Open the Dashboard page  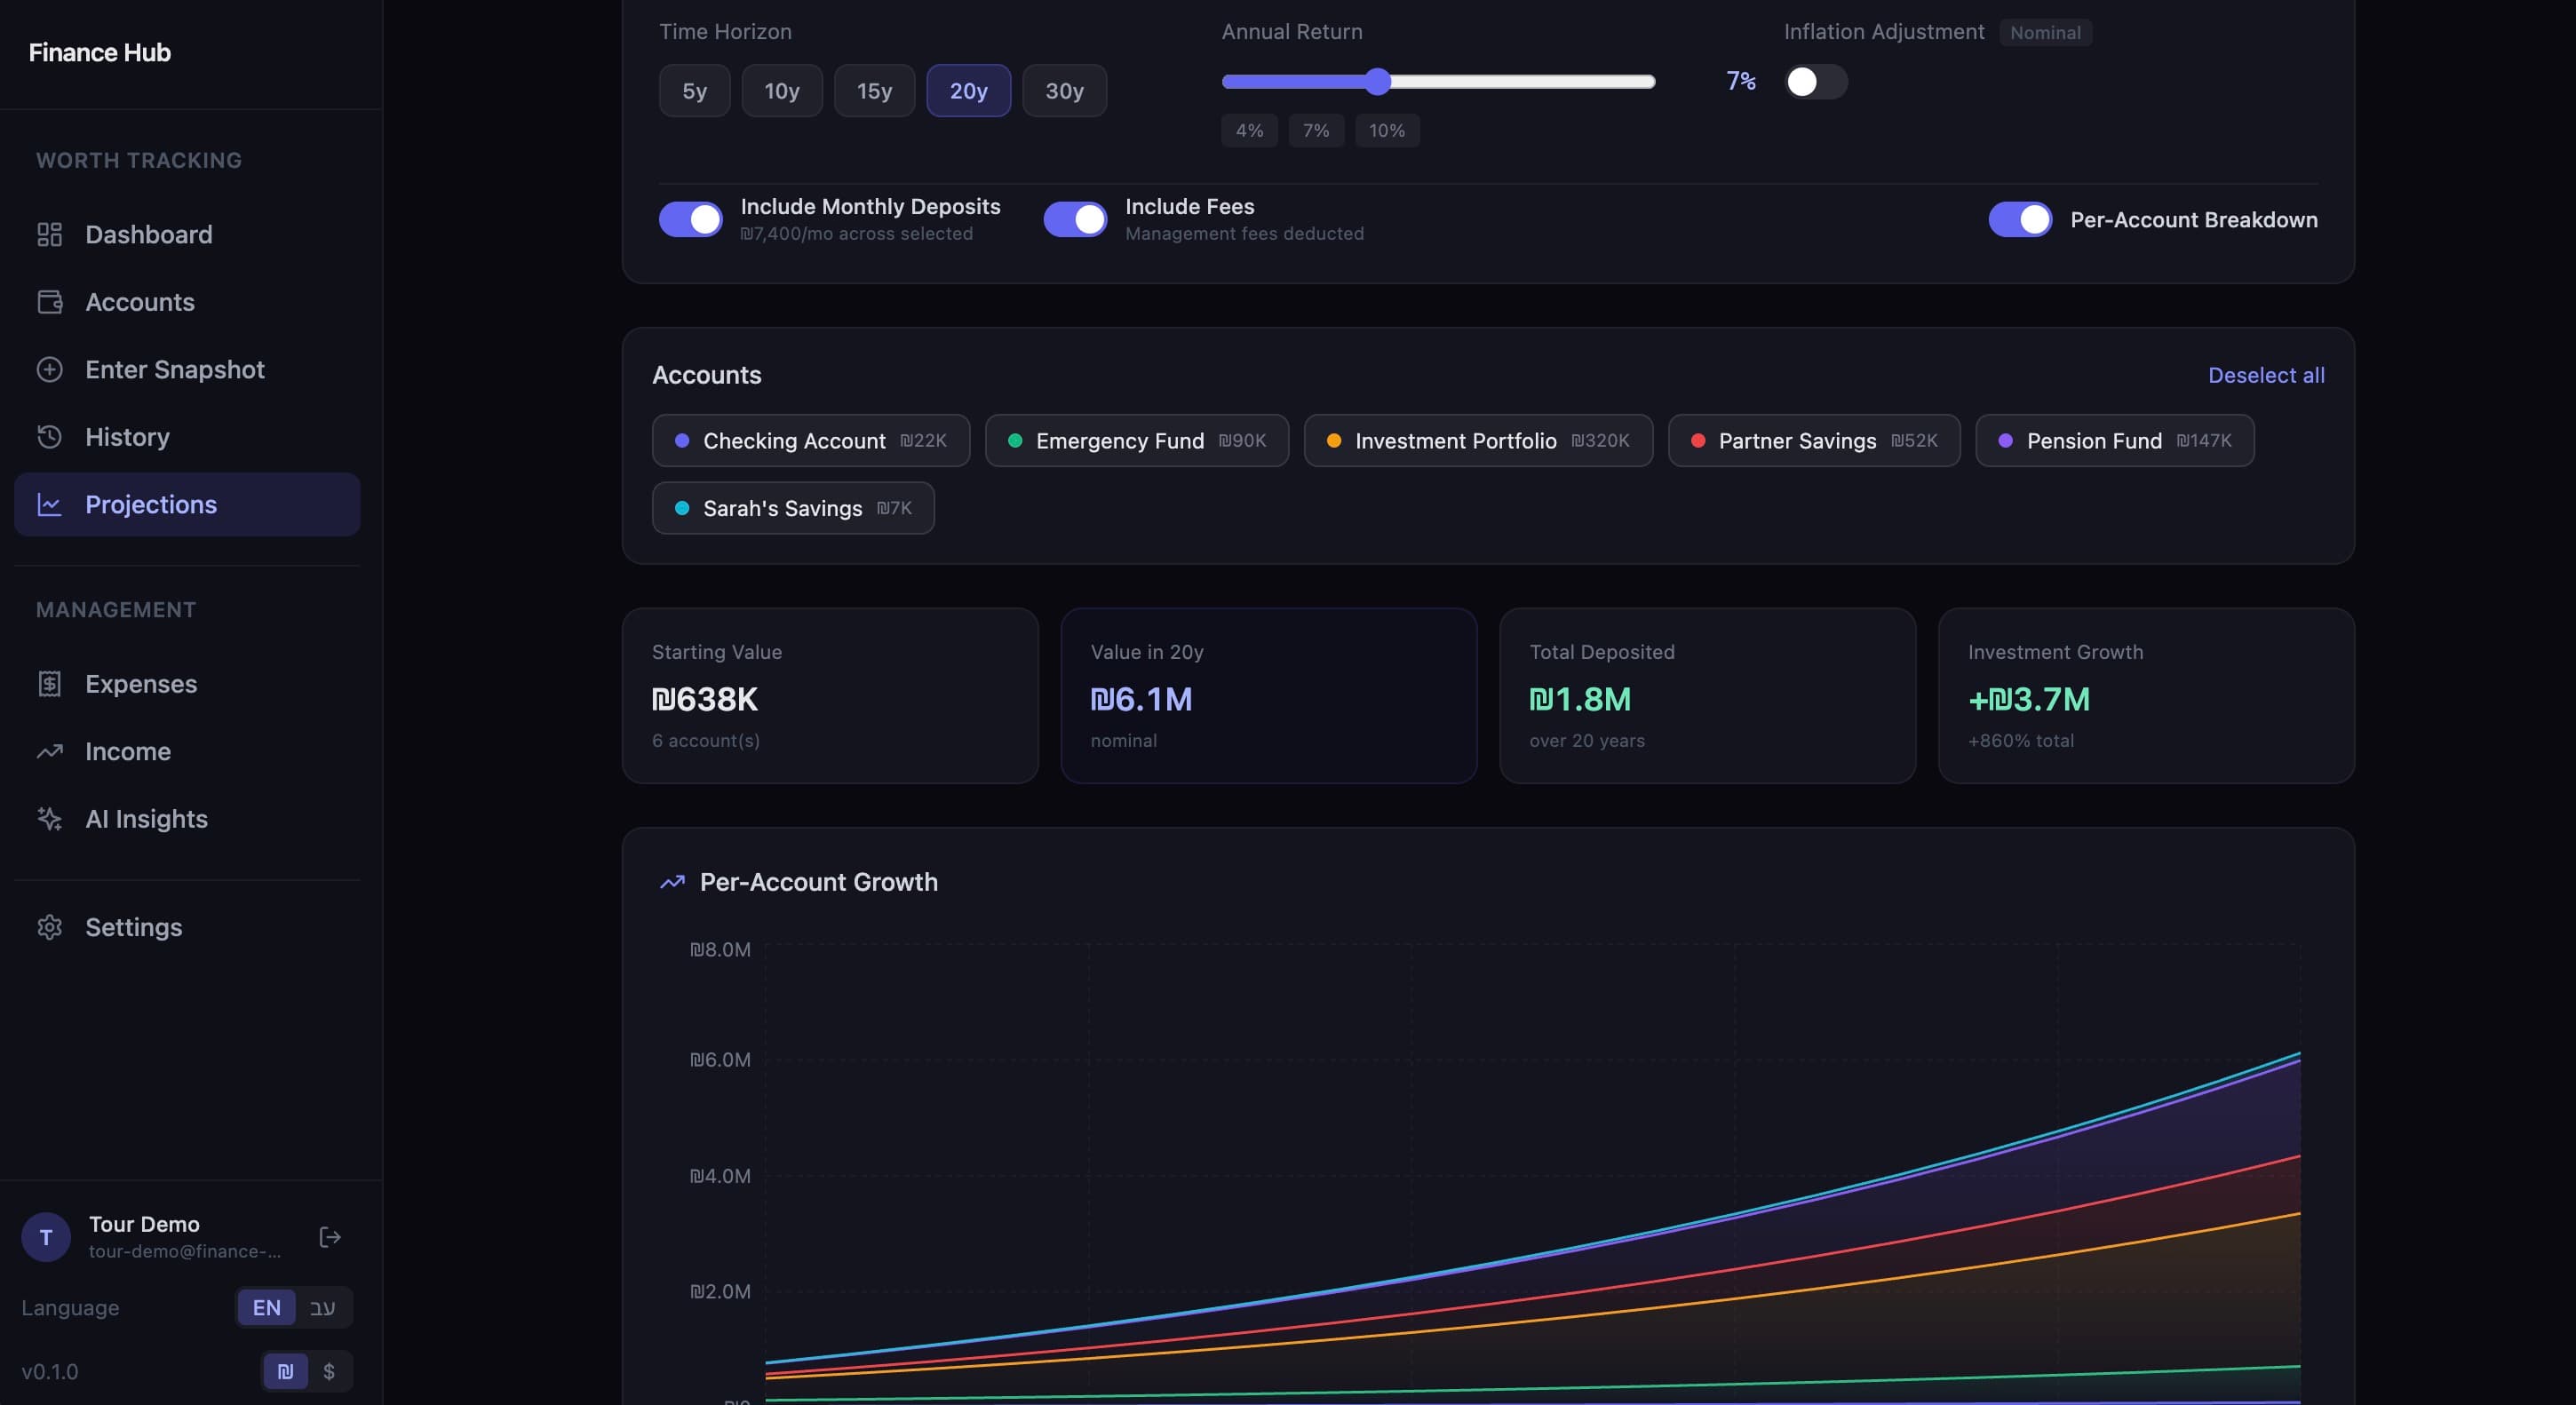(x=187, y=234)
